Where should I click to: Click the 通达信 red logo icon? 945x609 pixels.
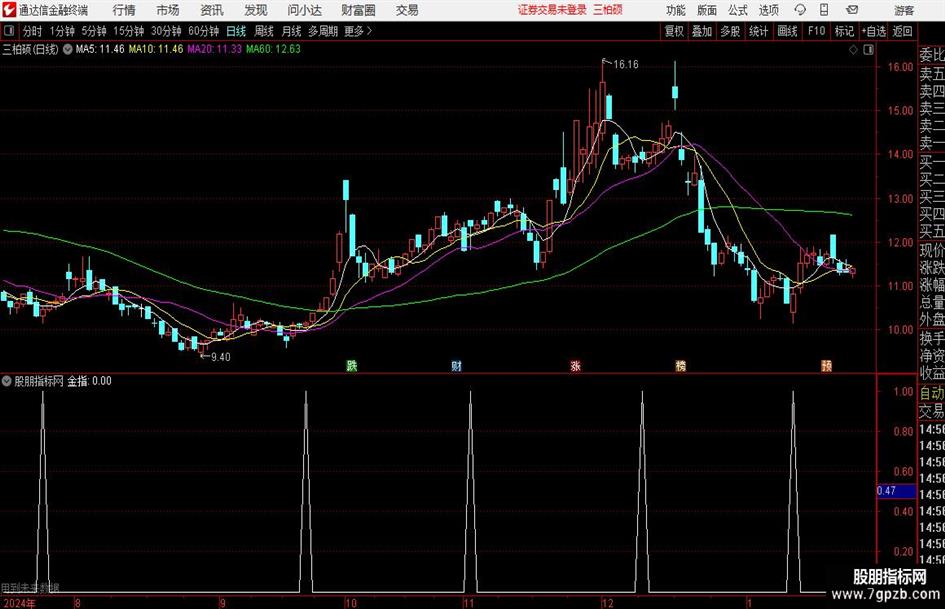[9, 10]
